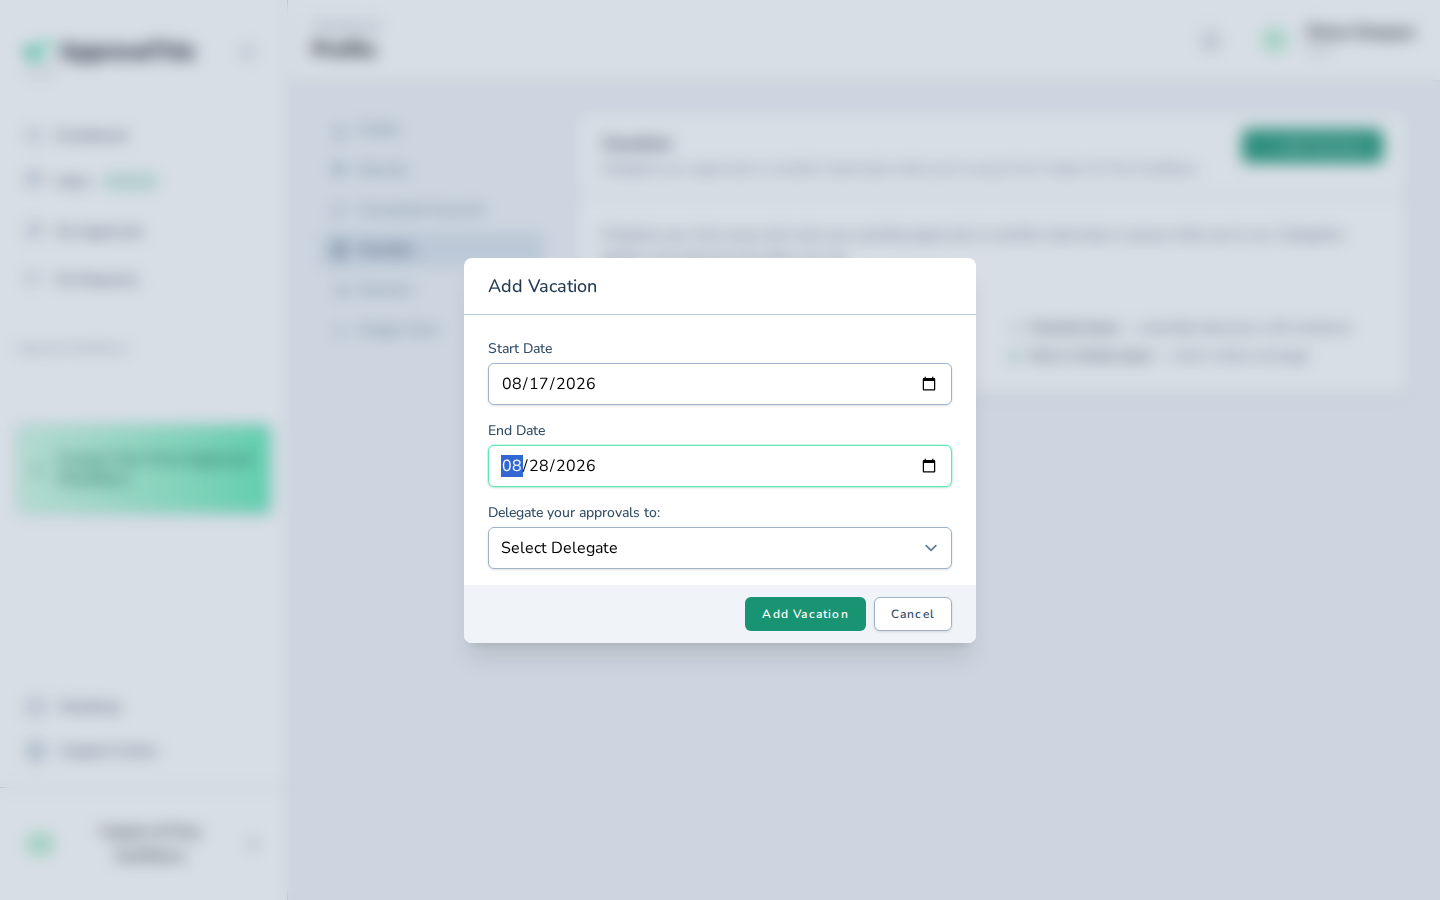Click the blurred green banner in left sidebar
This screenshot has width=1440, height=900.
coord(145,470)
